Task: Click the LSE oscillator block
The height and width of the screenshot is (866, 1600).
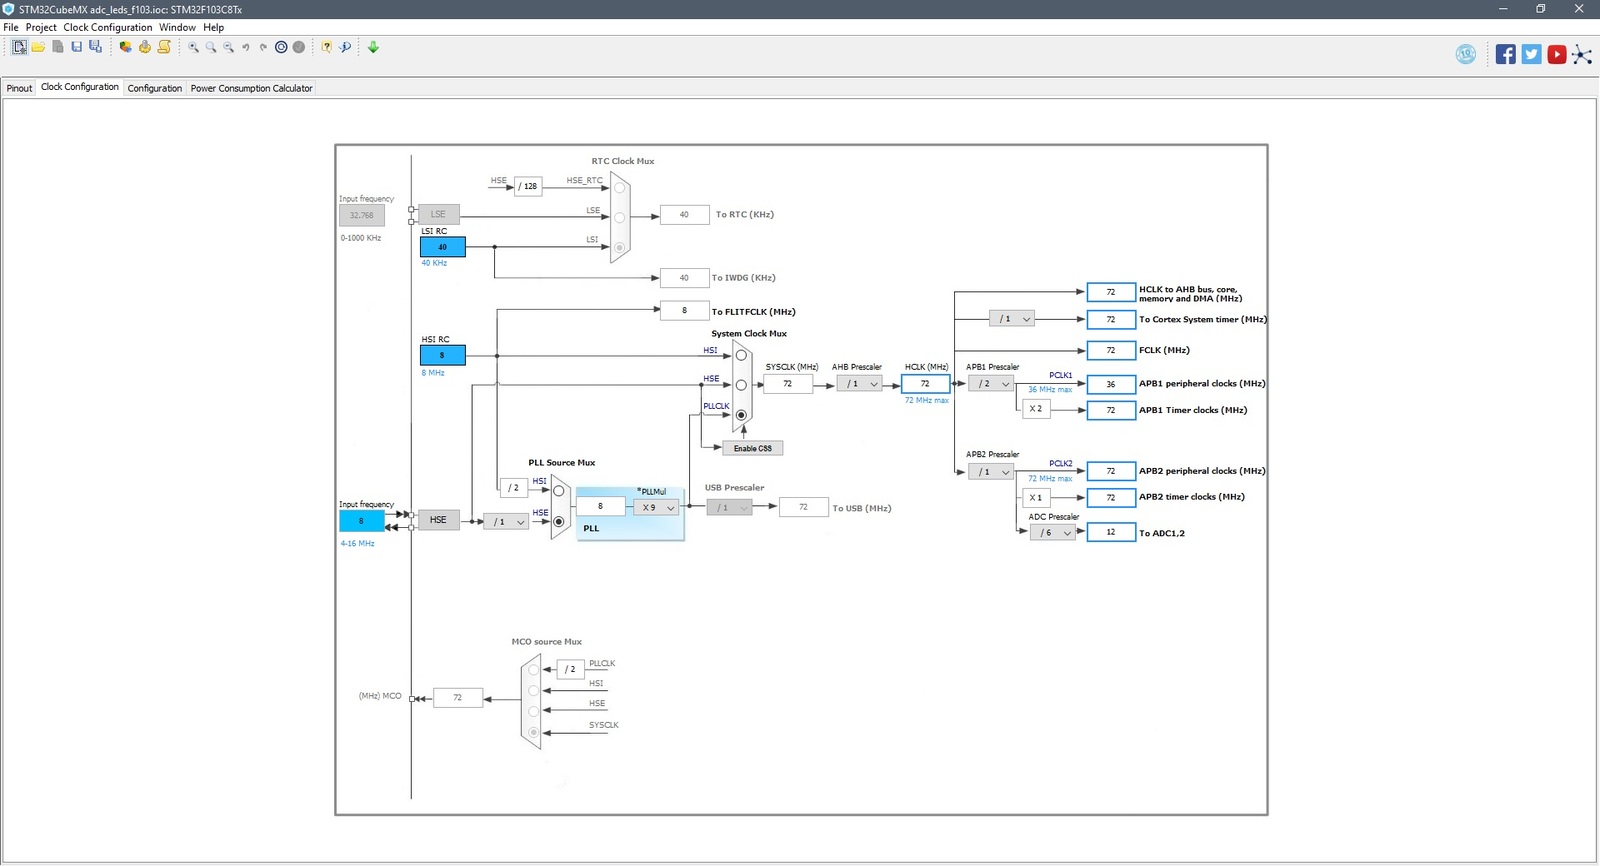Action: [438, 214]
